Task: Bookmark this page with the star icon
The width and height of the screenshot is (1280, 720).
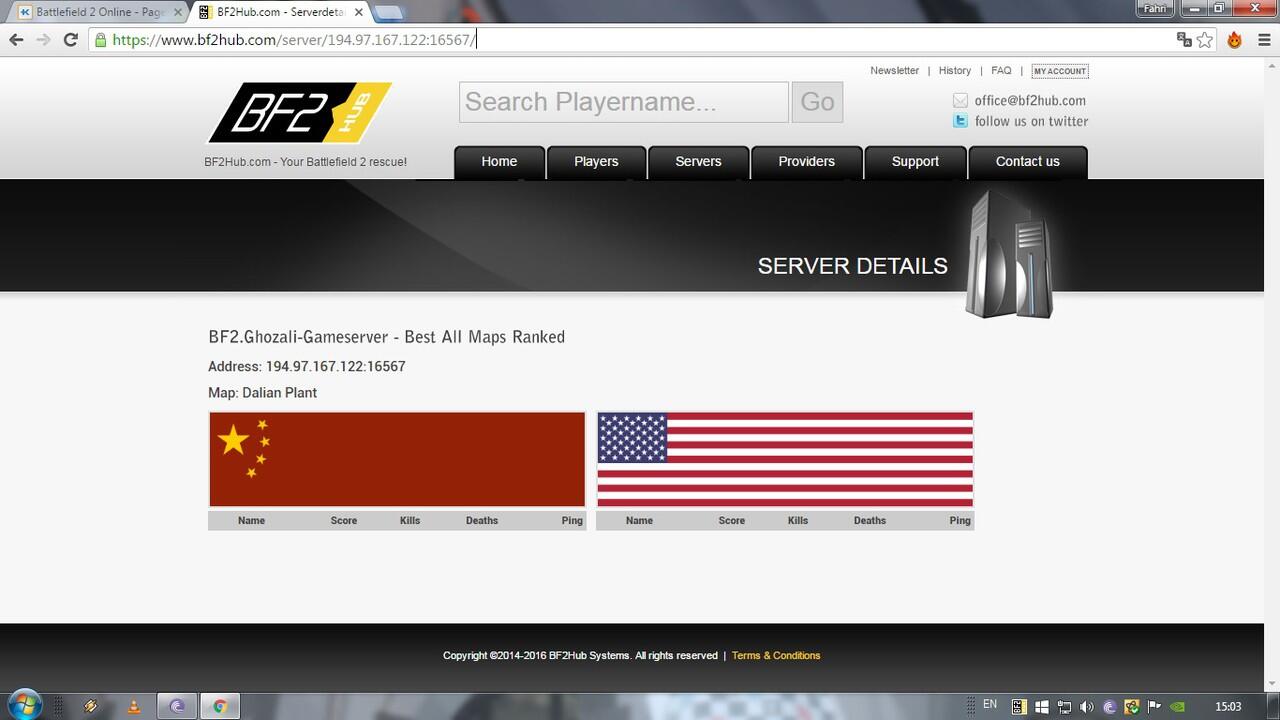Action: click(x=1205, y=40)
